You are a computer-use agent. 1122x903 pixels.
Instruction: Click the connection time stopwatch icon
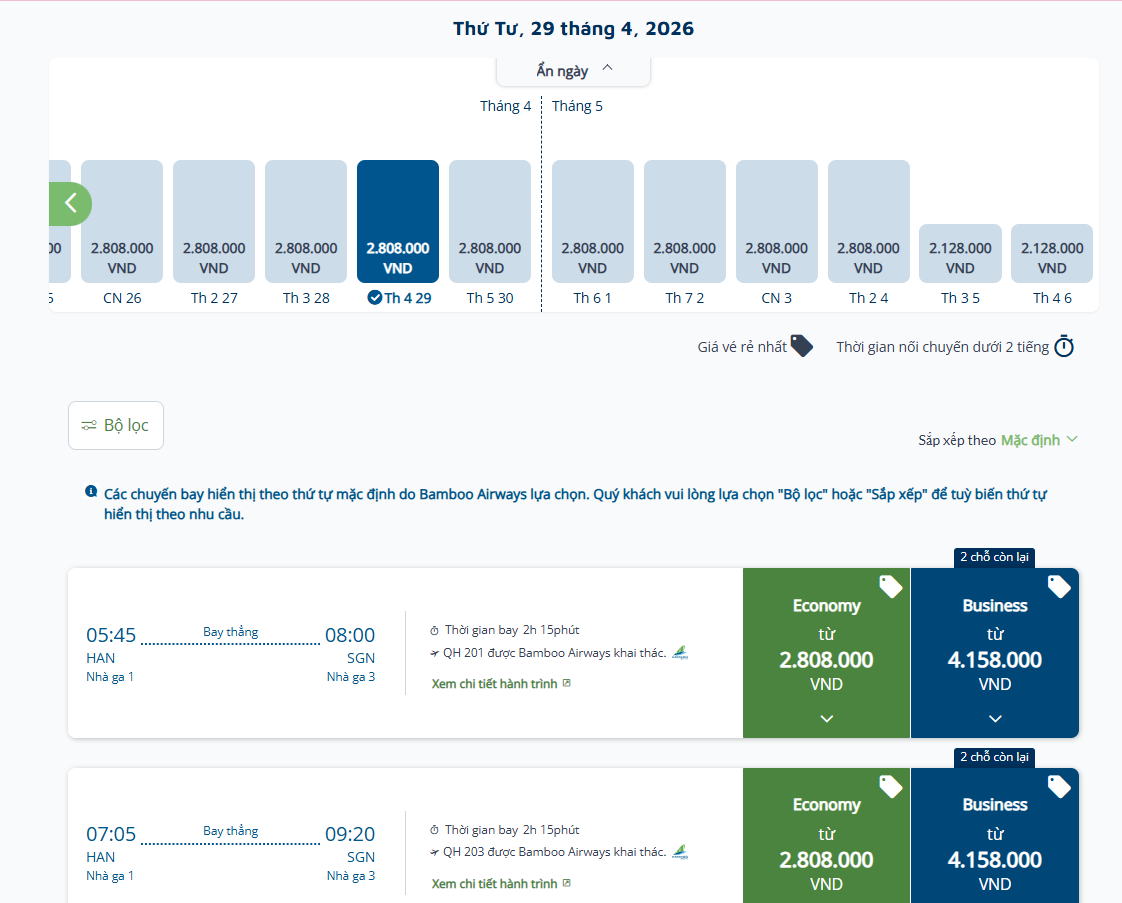[1064, 347]
